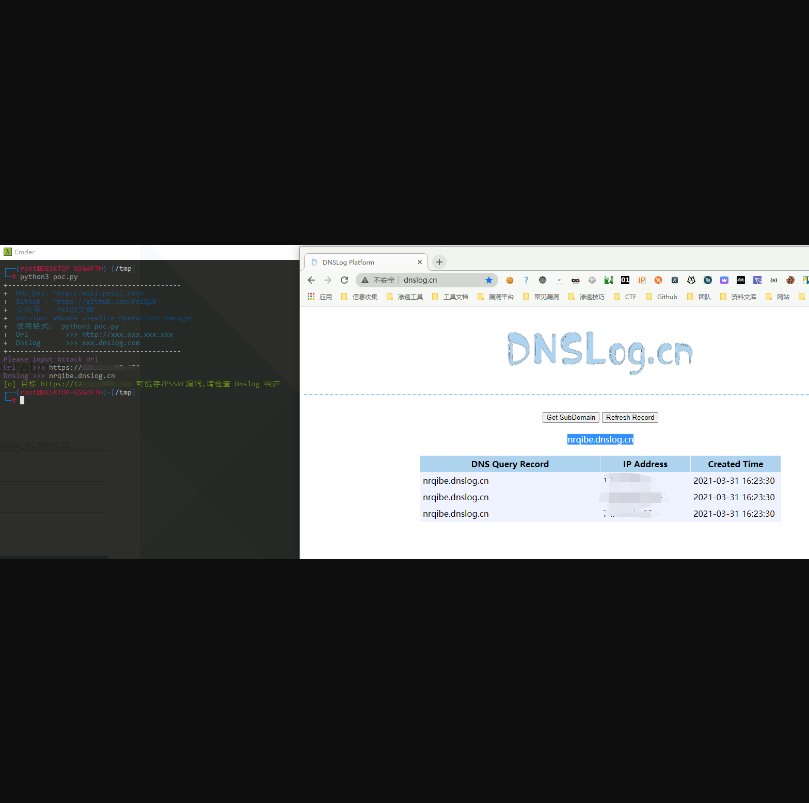This screenshot has width=809, height=803.
Task: Reload the DNSLog page
Action: click(342, 280)
